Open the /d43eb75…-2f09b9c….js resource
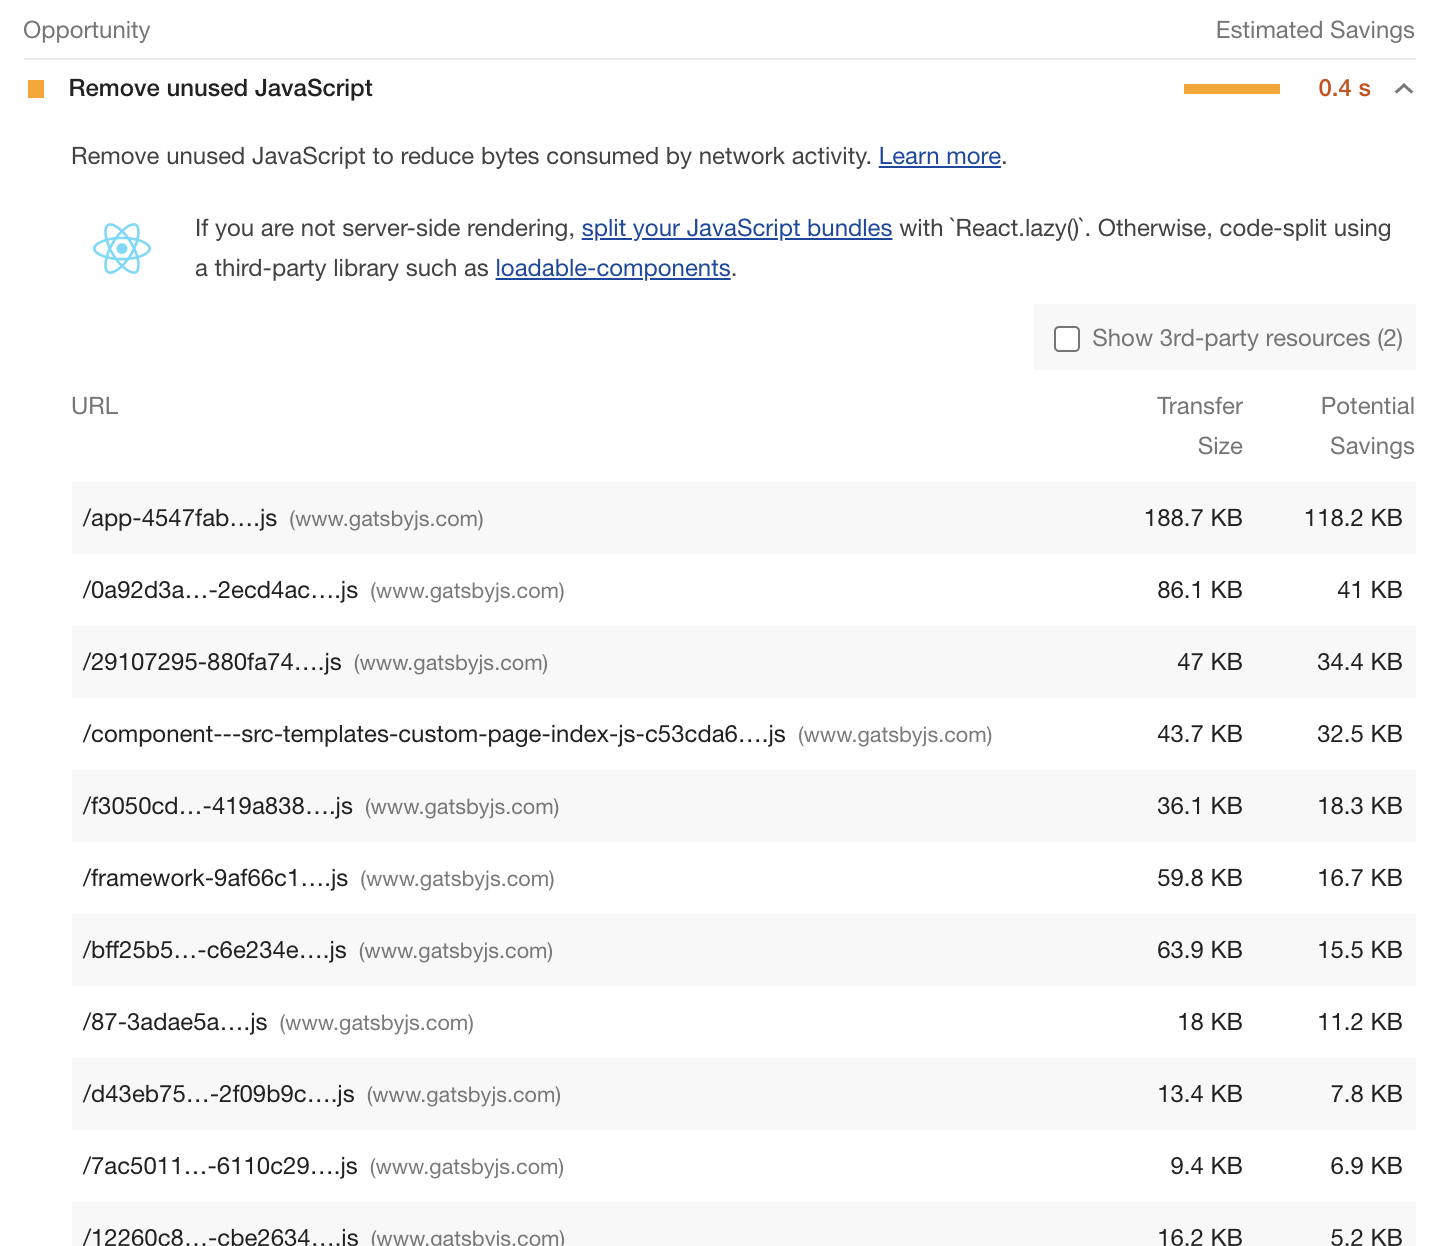1448x1246 pixels. 218,1094
